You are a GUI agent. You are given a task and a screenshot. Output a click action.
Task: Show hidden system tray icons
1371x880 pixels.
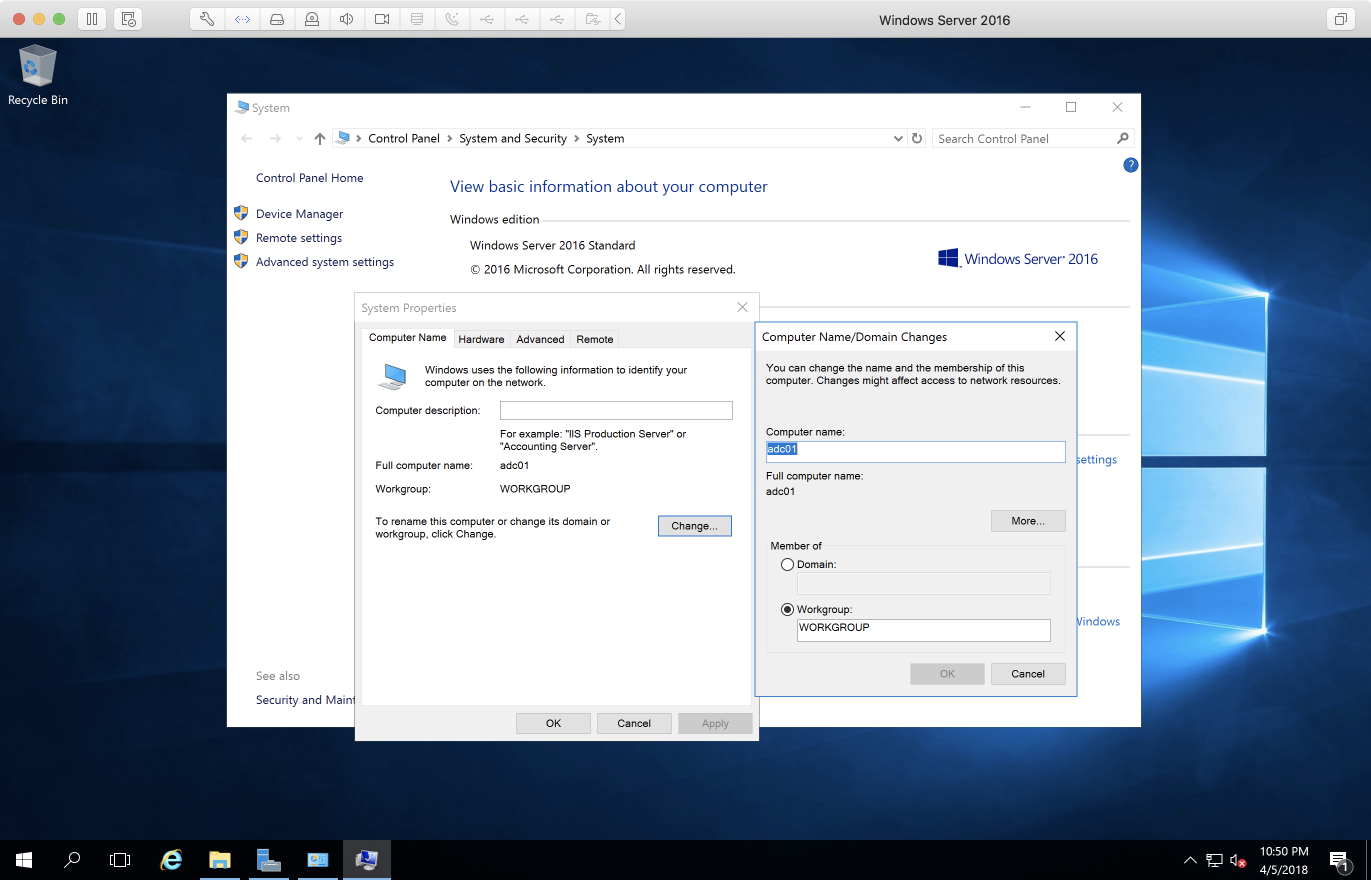click(x=1189, y=860)
